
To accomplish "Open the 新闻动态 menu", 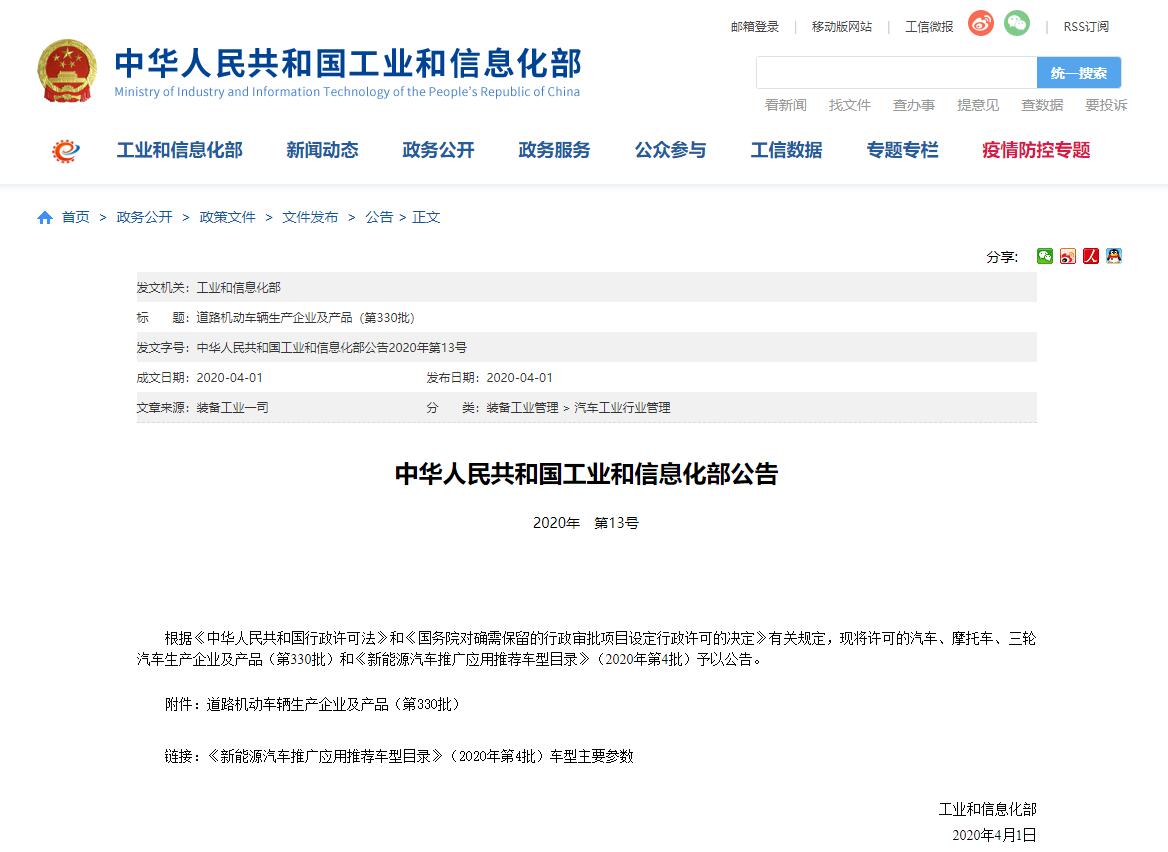I will point(322,151).
